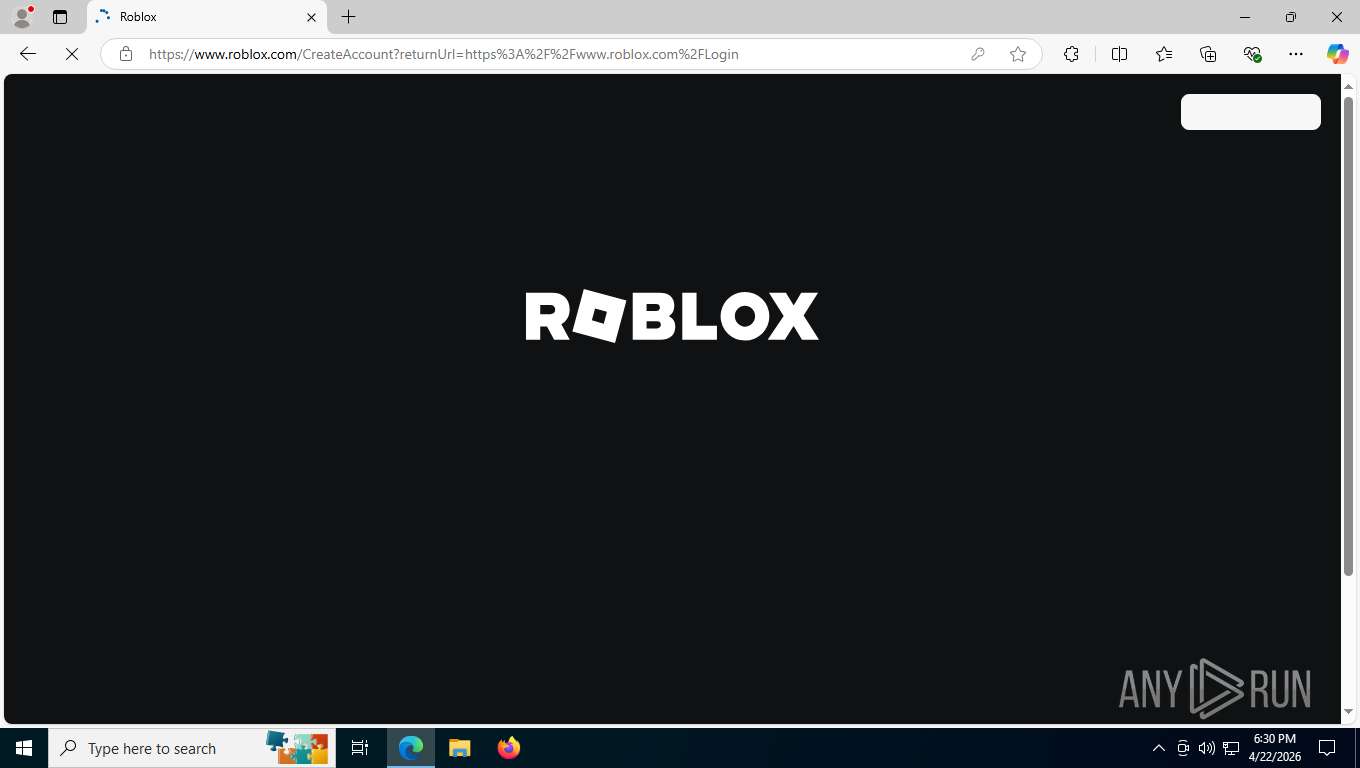View site information lock icon
This screenshot has height=768, width=1360.
(126, 54)
